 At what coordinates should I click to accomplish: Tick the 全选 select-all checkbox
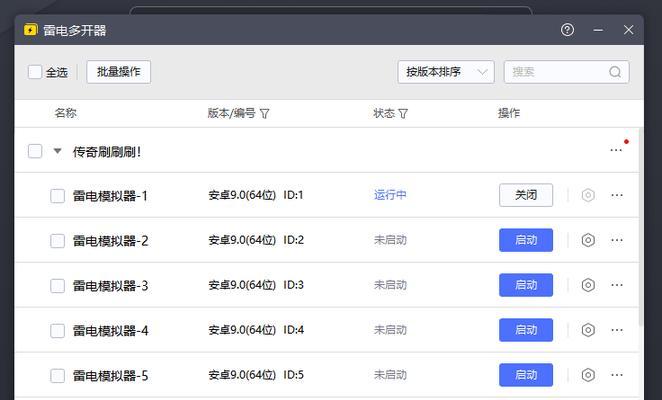pos(35,72)
